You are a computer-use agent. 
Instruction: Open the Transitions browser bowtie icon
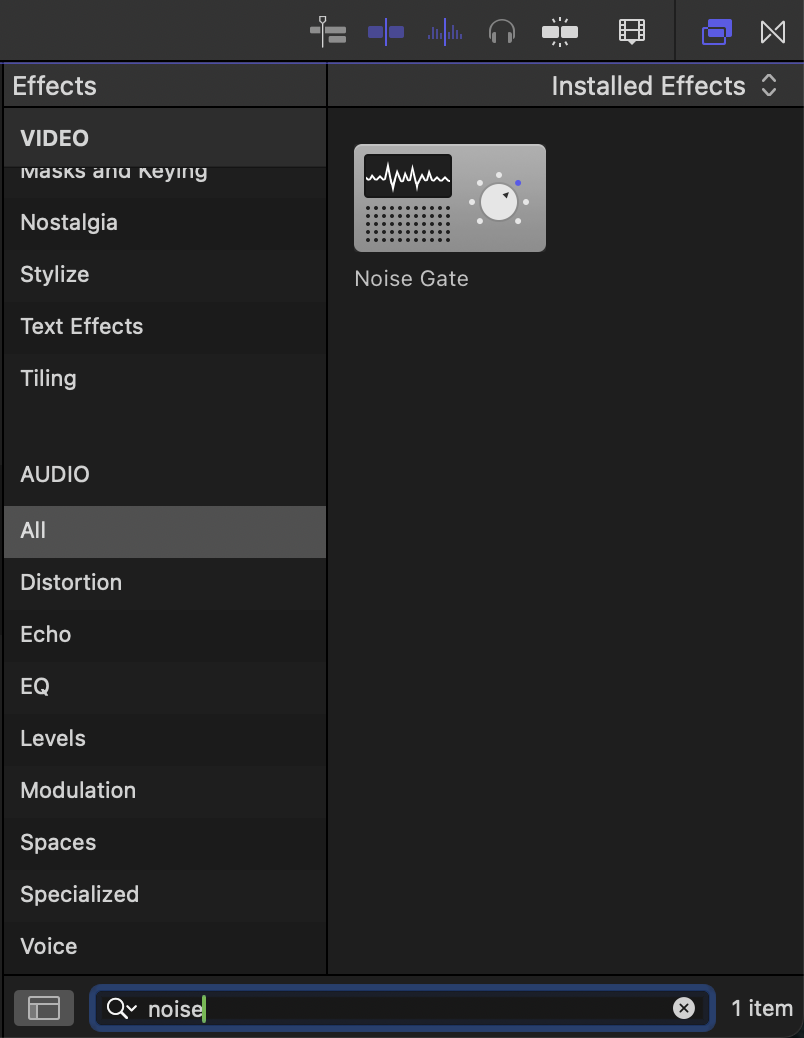(x=772, y=31)
